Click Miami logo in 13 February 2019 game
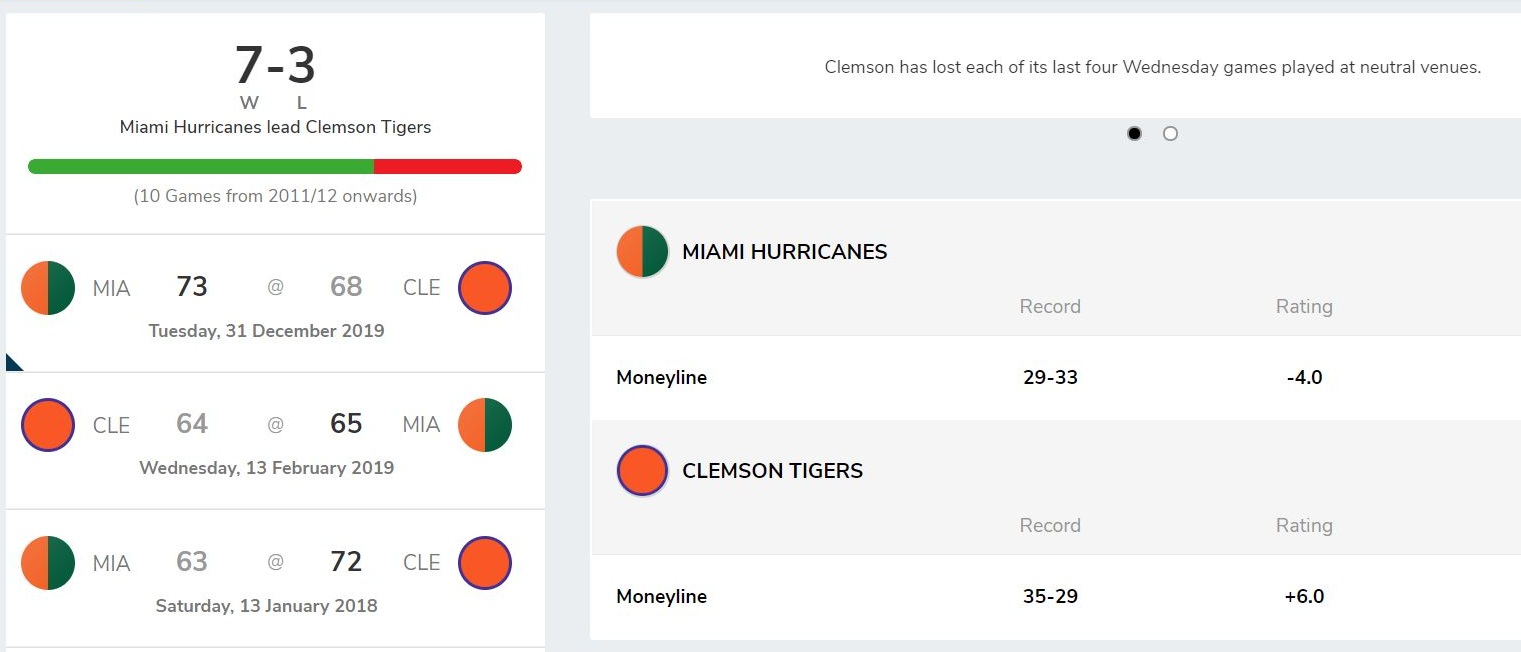Screen dimensions: 1521x652 (x=485, y=425)
